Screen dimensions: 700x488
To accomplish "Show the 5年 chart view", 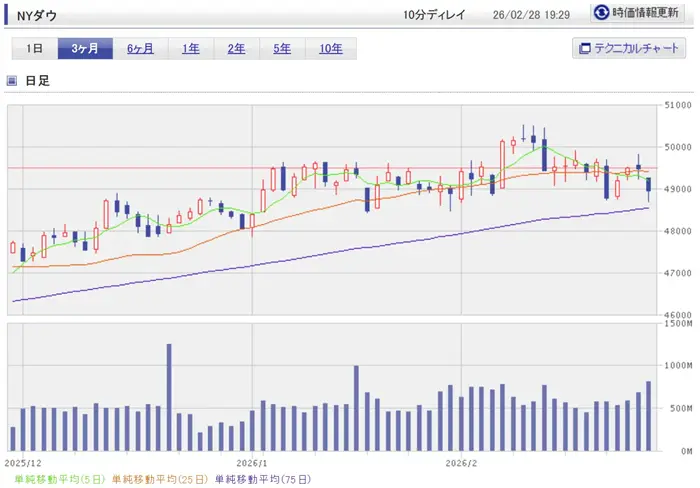I will (x=282, y=48).
